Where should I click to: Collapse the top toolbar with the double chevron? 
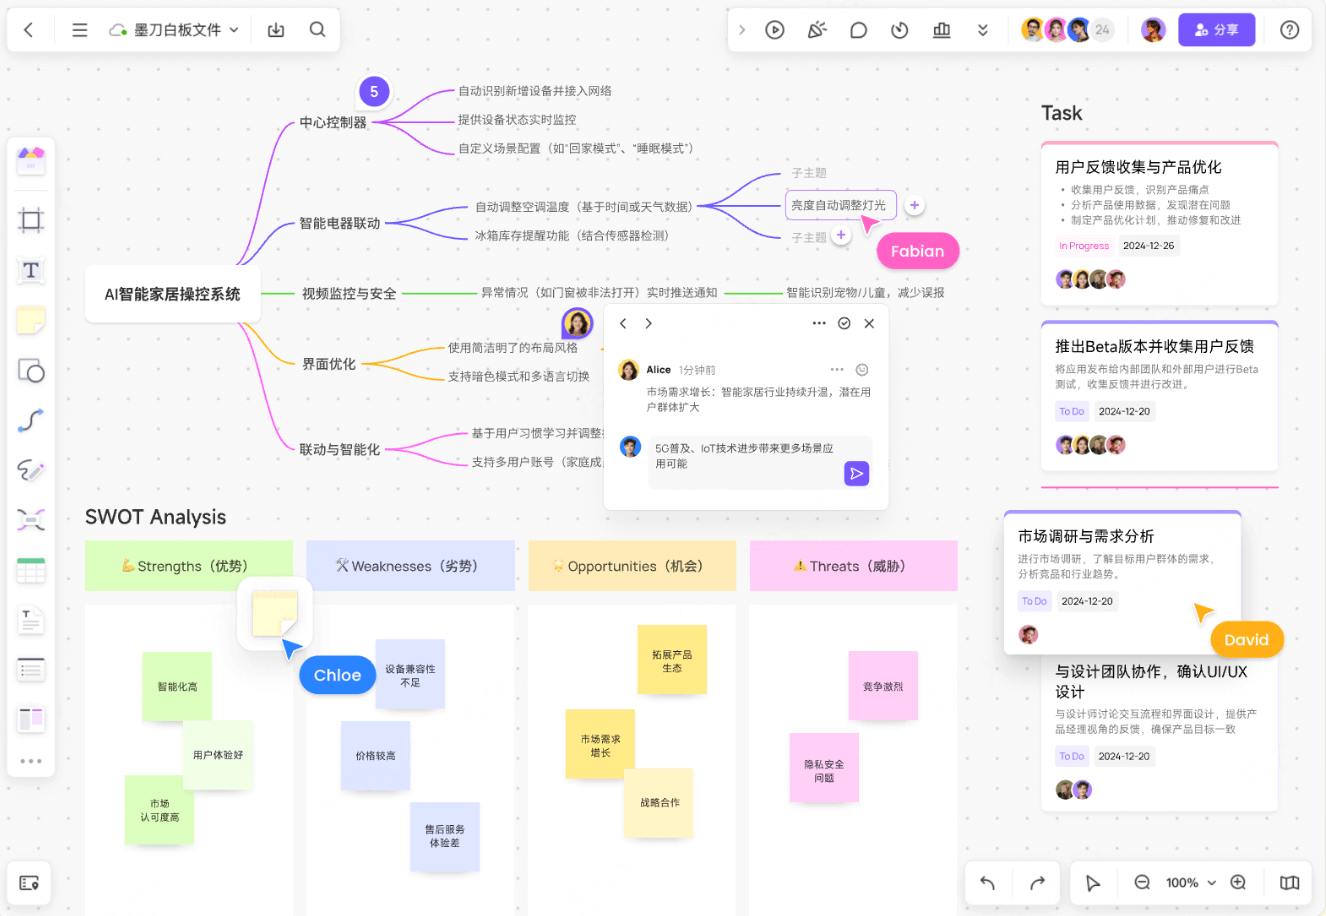coord(982,29)
